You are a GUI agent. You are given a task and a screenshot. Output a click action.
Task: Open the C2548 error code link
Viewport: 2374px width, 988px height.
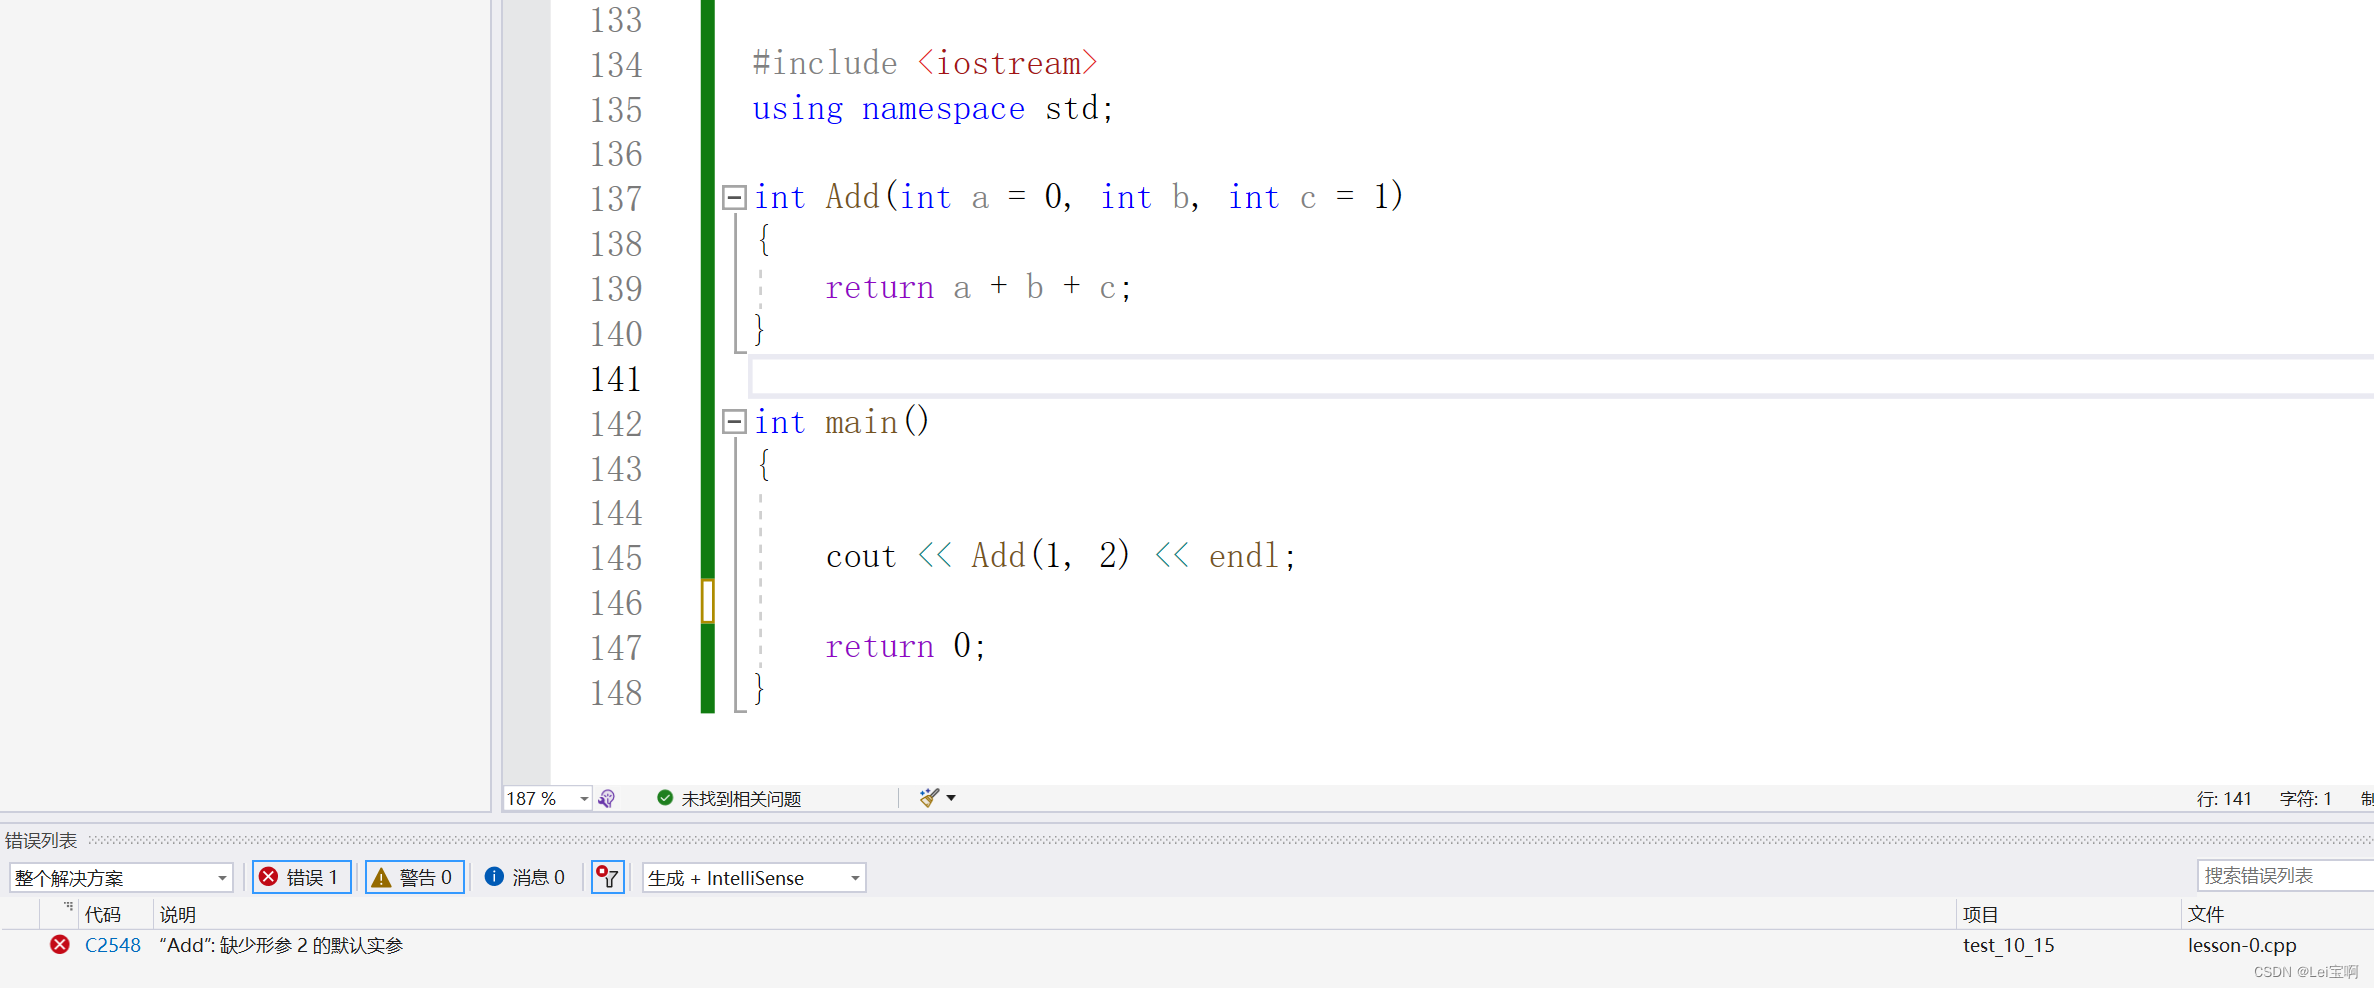point(113,944)
